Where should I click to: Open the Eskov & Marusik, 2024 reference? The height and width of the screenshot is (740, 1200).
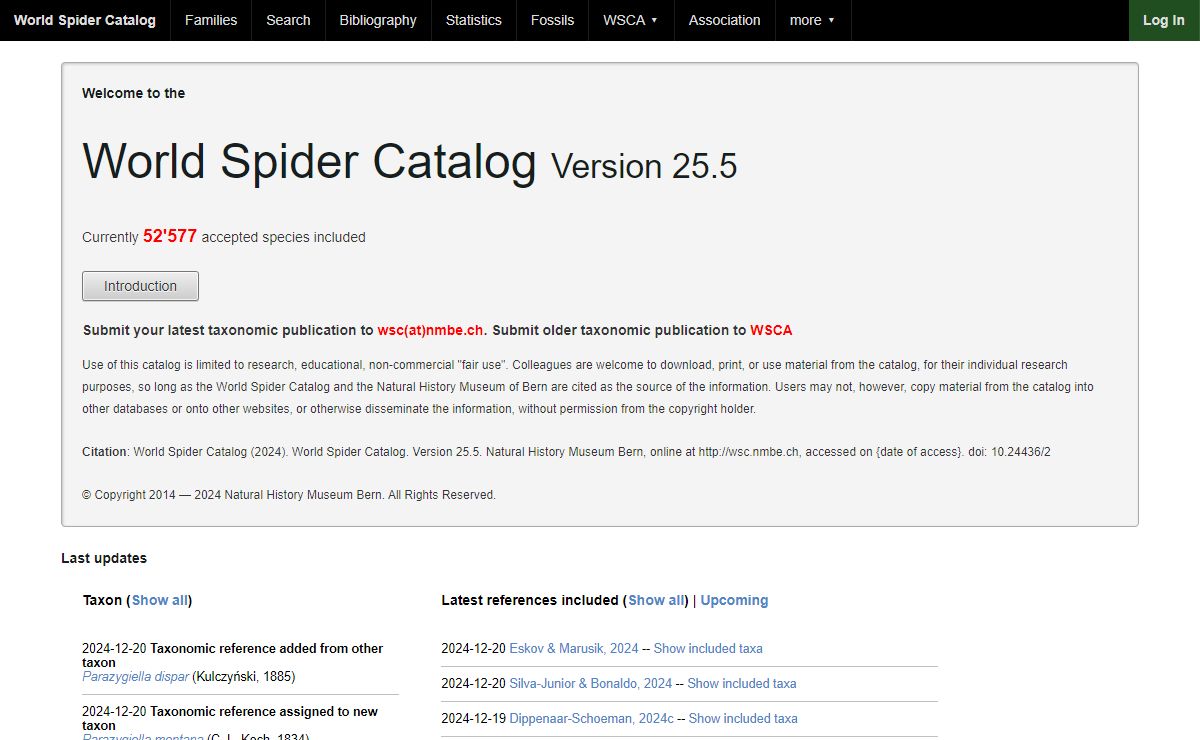tap(574, 648)
